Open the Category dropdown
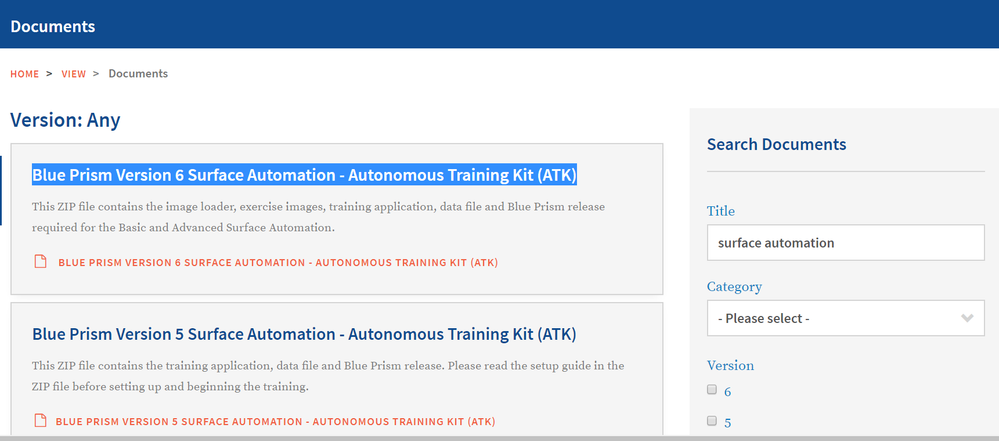The height and width of the screenshot is (441, 999). (845, 318)
